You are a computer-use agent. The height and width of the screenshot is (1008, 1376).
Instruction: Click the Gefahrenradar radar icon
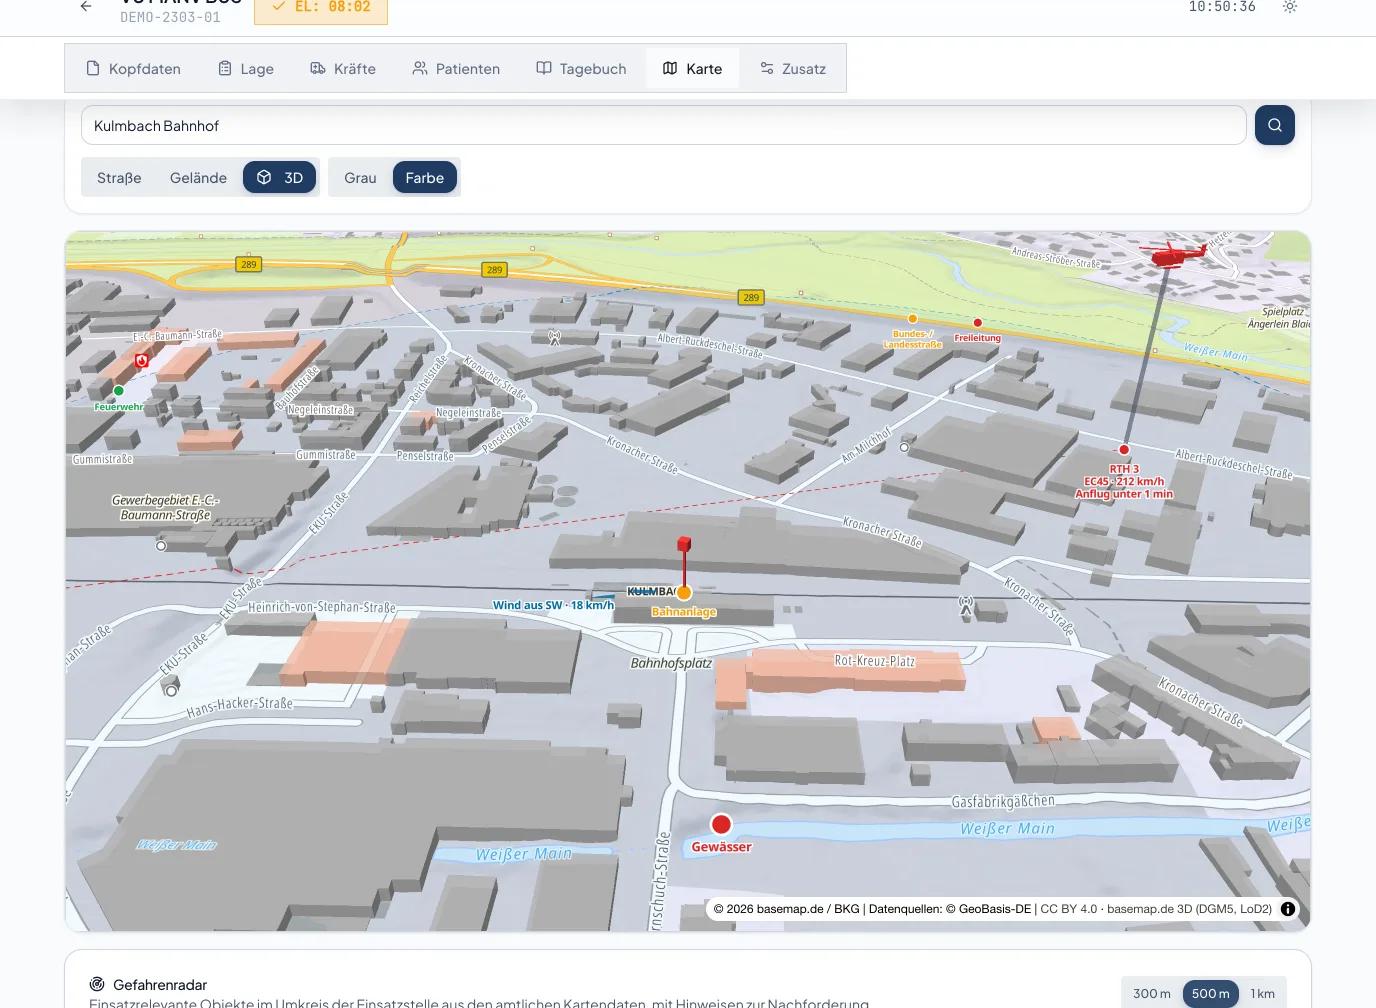click(97, 984)
